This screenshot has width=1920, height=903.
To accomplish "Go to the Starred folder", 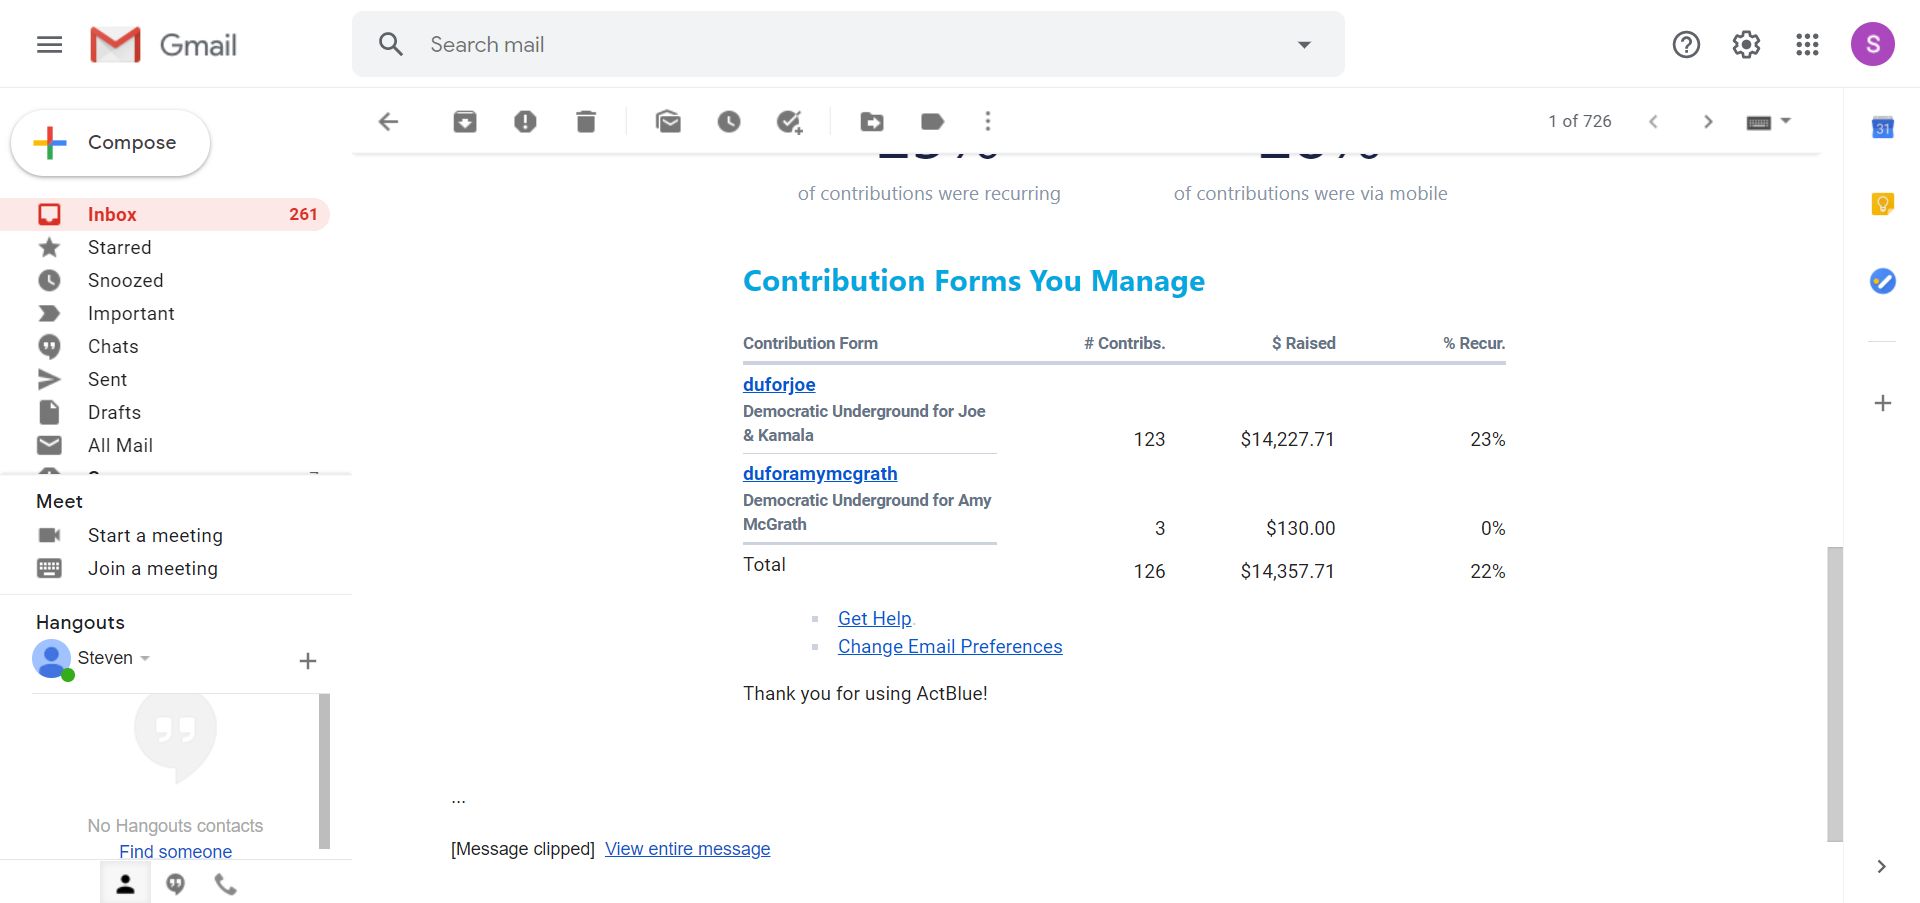I will click(x=119, y=247).
